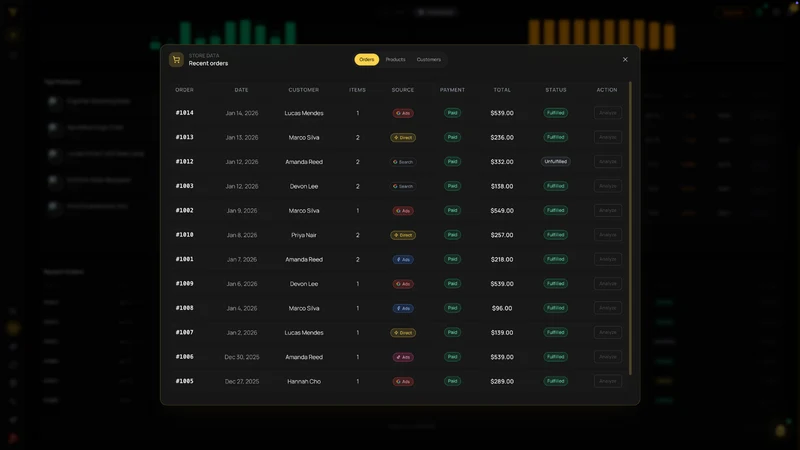Screen dimensions: 800x450
Task: Click customer Lucas Mendes in order #1014
Action: pyautogui.click(x=304, y=113)
